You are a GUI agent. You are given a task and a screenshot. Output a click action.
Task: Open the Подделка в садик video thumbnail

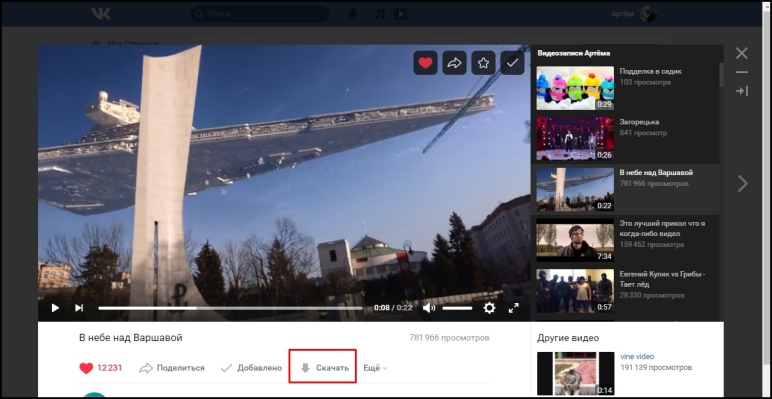575,88
